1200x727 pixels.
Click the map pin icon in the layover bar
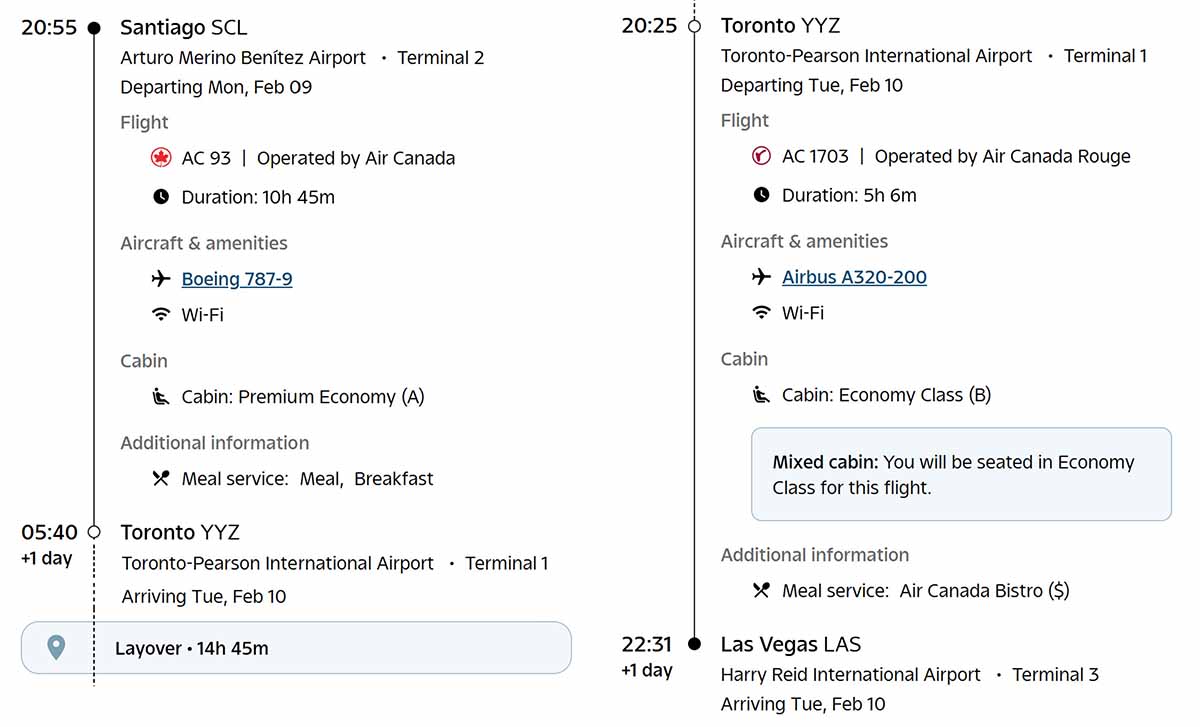57,648
